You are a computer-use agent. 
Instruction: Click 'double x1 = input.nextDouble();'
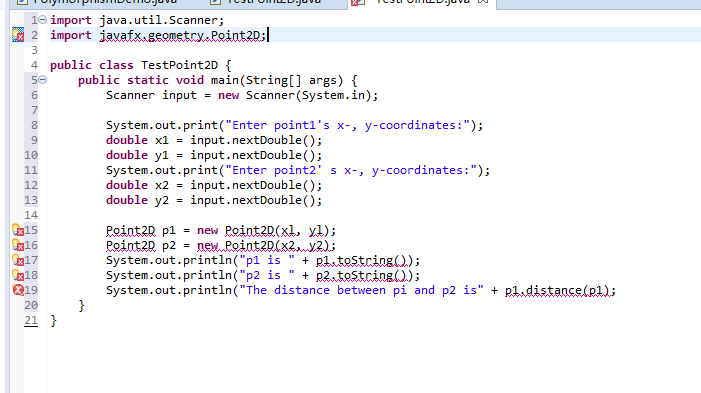pos(214,140)
